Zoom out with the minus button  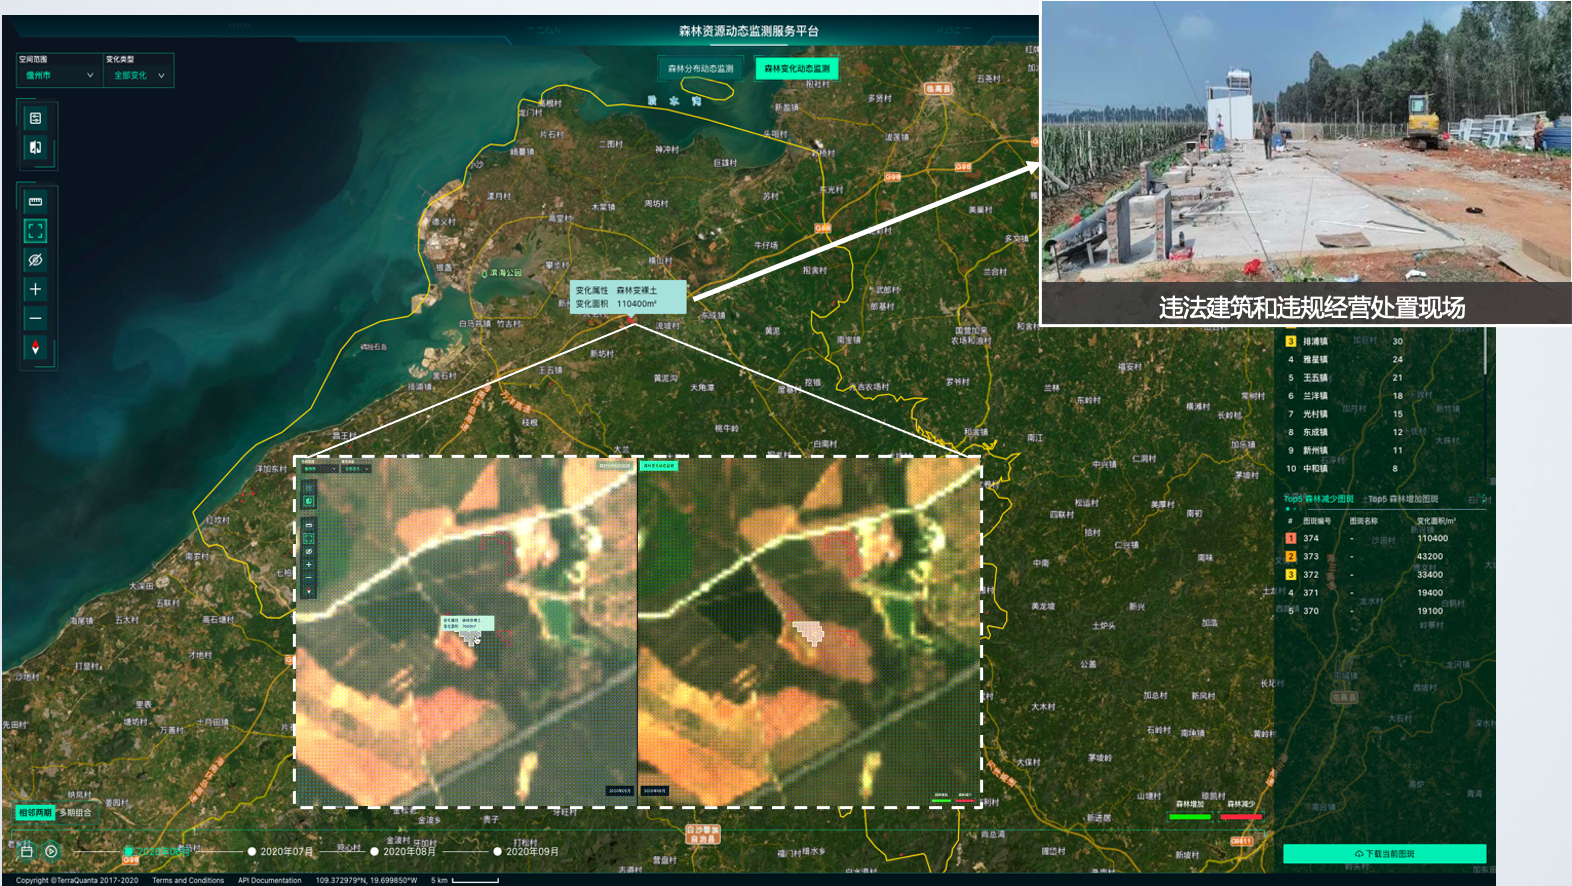click(35, 318)
